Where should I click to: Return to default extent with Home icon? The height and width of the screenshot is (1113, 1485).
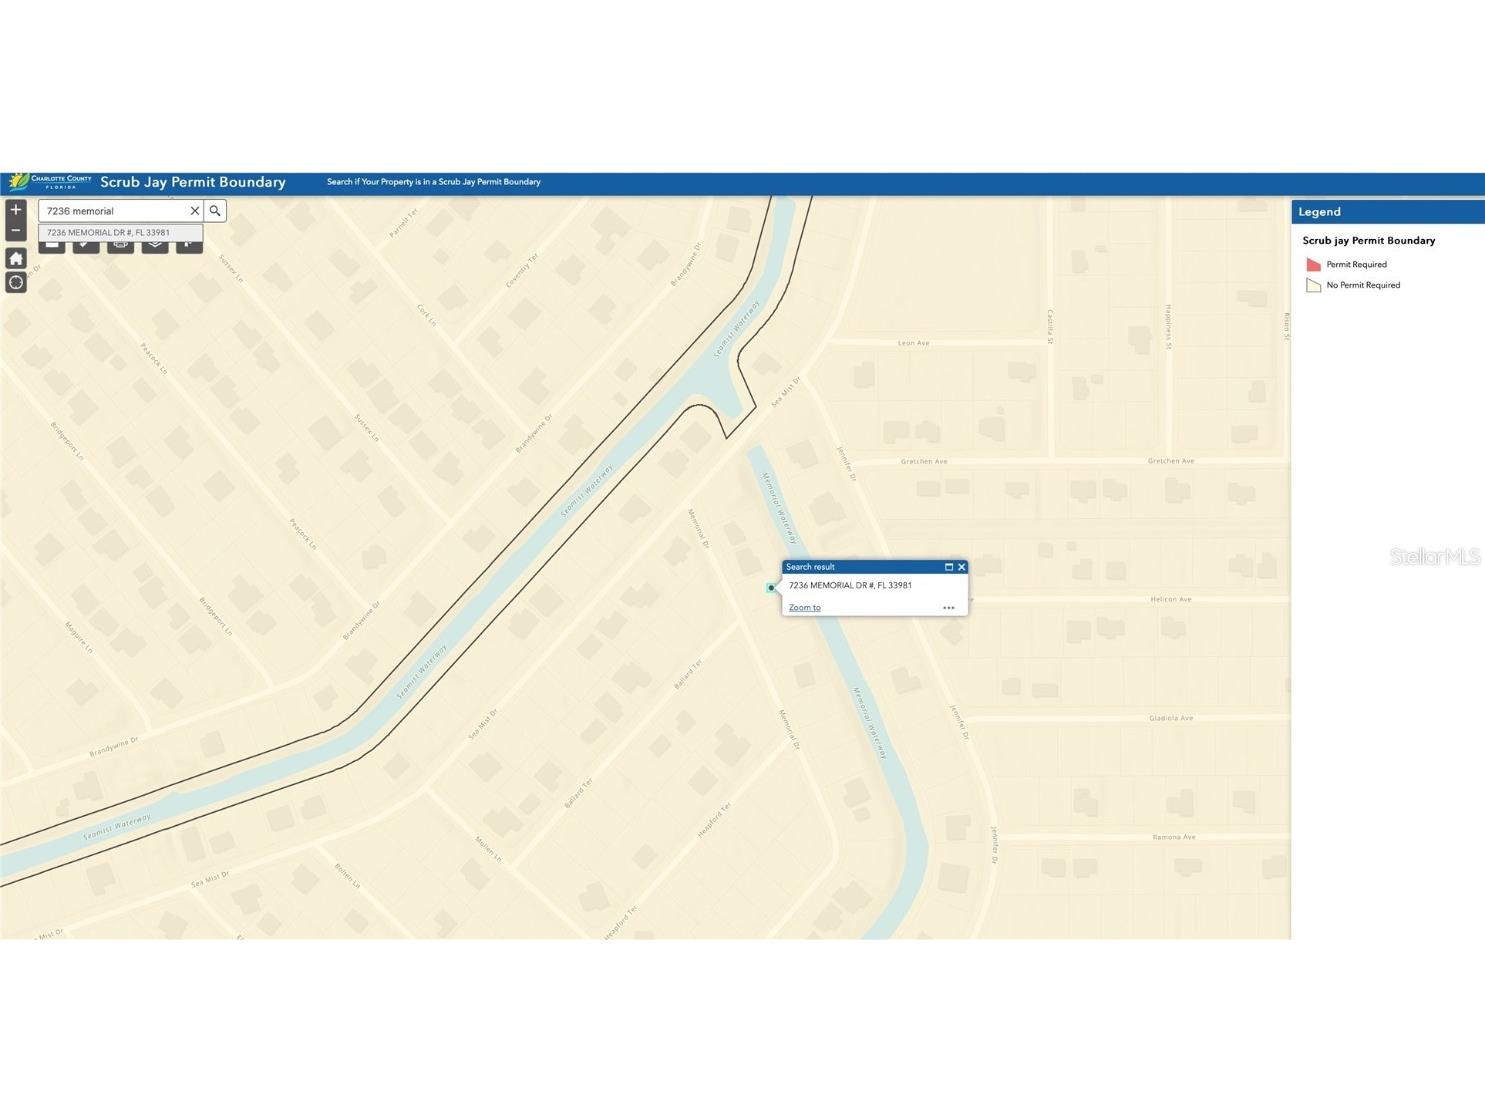point(16,258)
